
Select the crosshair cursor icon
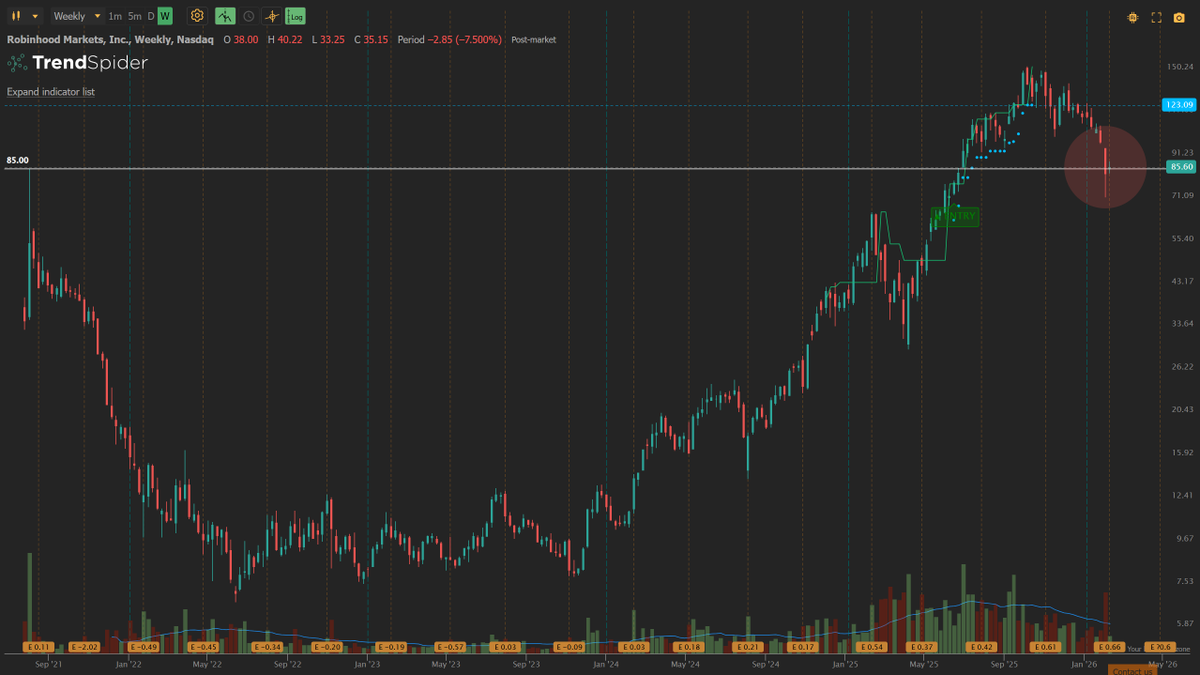(272, 16)
